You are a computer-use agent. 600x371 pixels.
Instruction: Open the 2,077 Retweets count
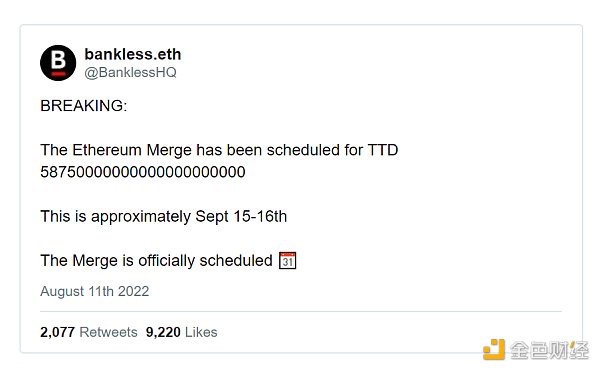[x=89, y=332]
